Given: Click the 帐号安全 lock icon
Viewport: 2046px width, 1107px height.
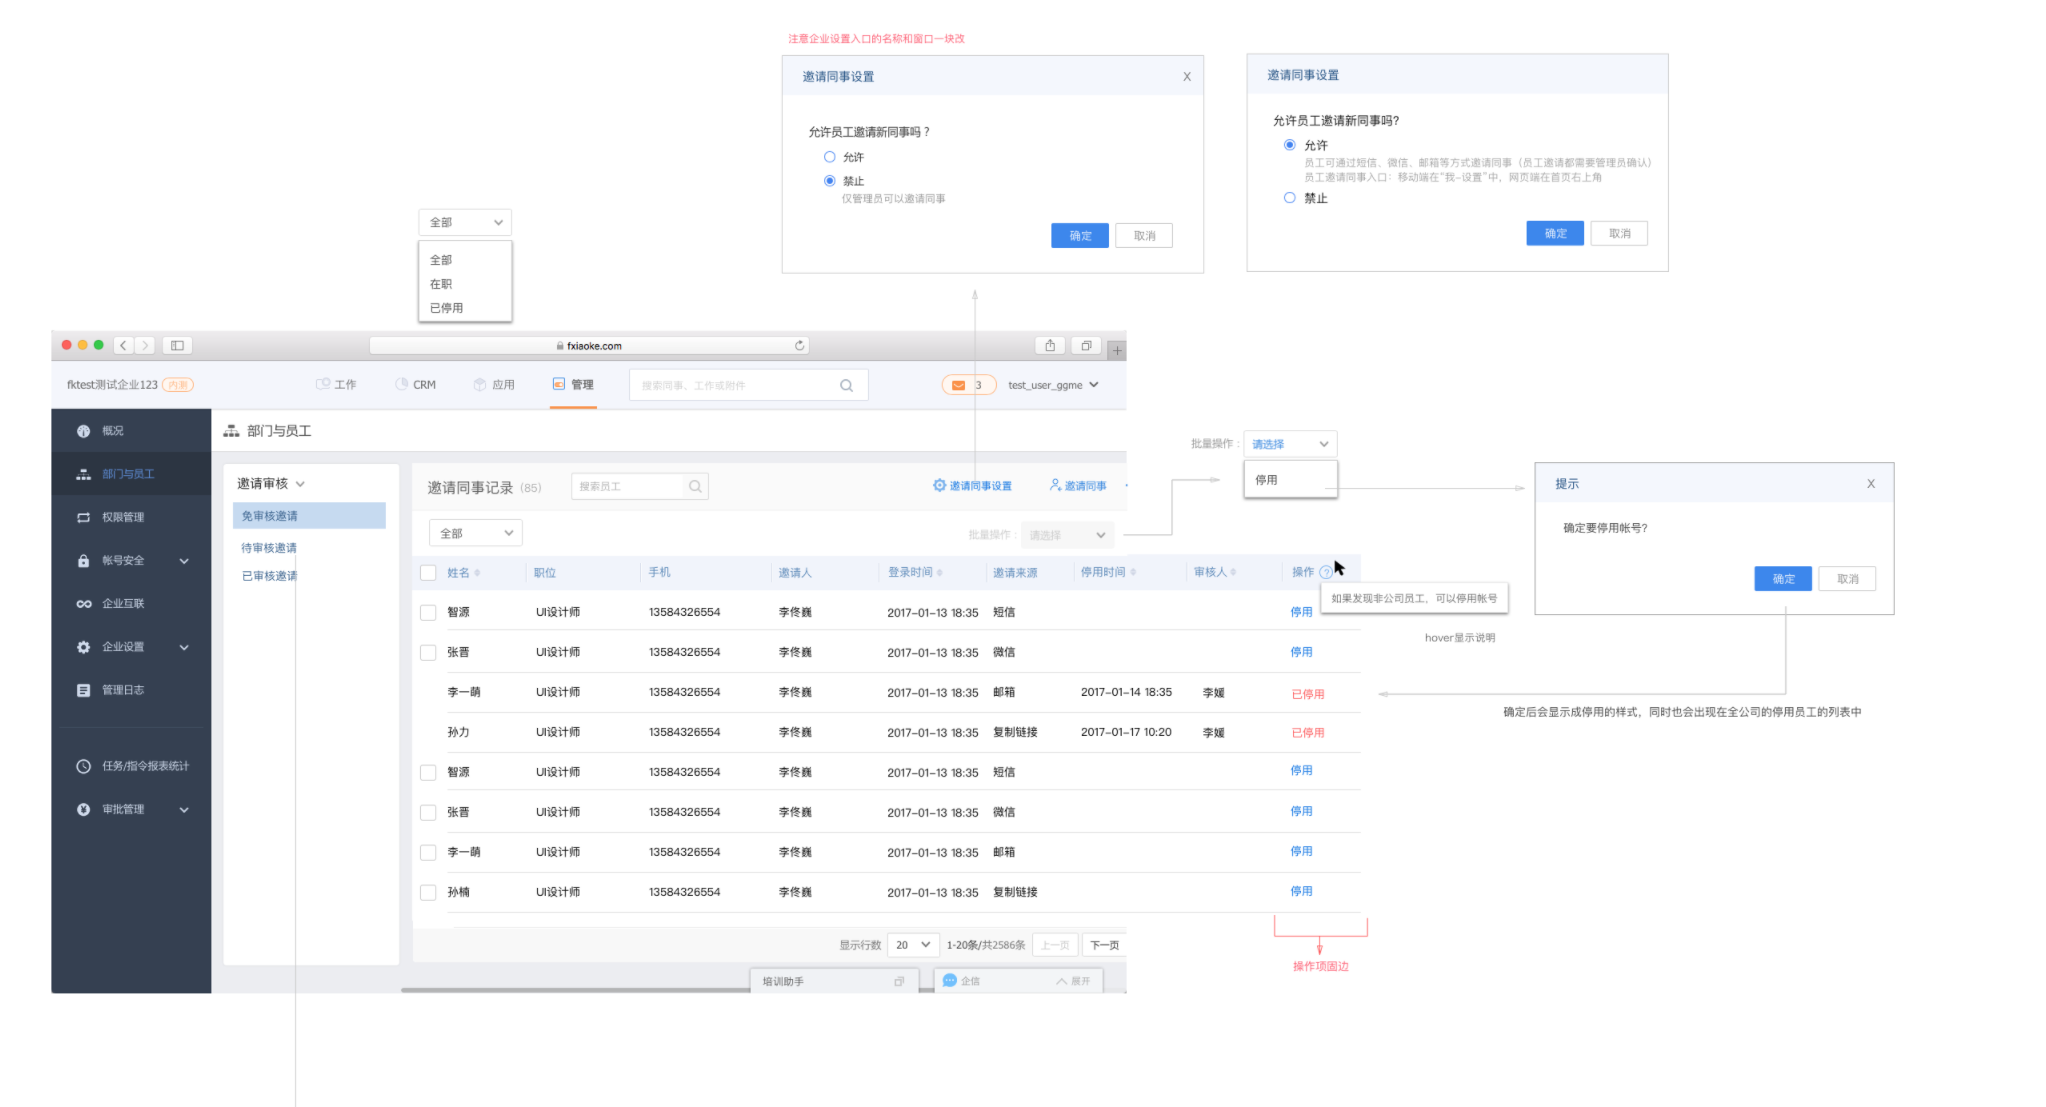Looking at the screenshot, I should tap(83, 561).
